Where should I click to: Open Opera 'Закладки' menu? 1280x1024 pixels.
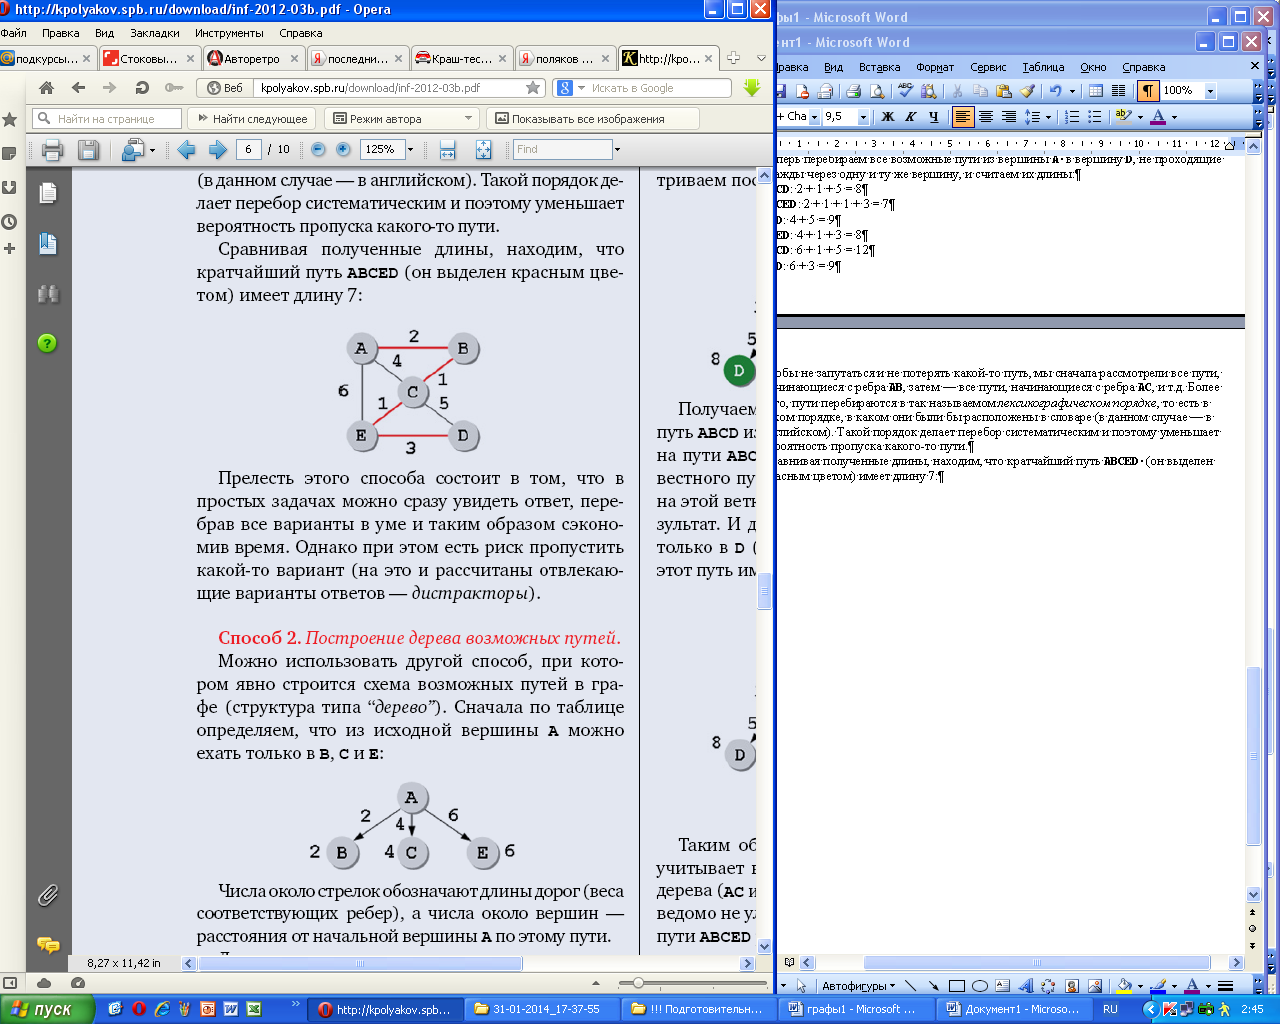point(155,33)
